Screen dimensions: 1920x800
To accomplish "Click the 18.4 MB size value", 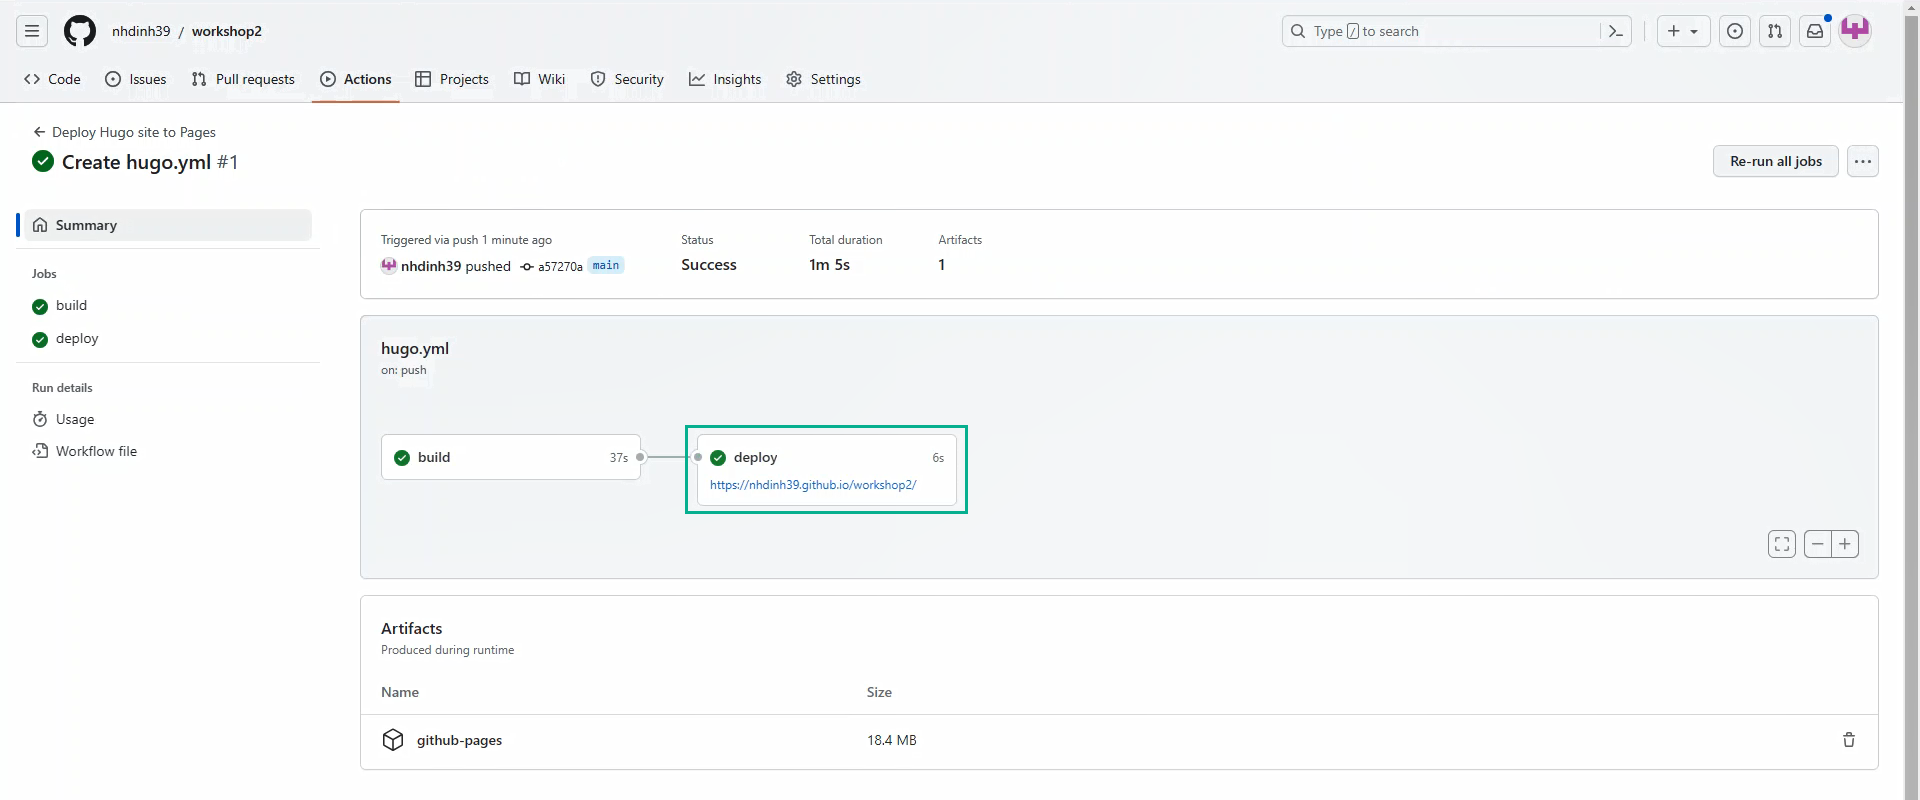I will [x=892, y=741].
